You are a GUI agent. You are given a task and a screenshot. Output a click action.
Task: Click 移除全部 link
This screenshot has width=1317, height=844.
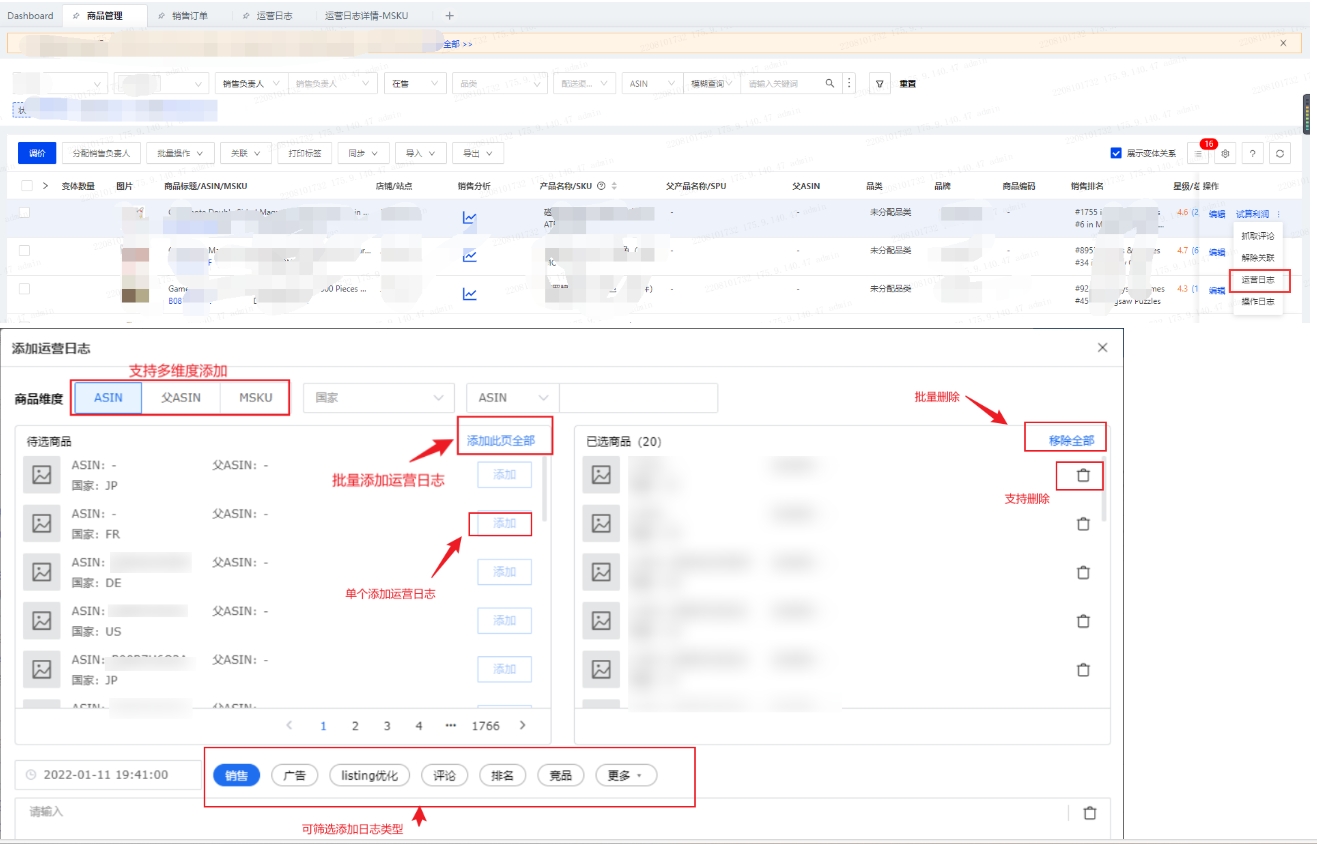[x=1071, y=441]
